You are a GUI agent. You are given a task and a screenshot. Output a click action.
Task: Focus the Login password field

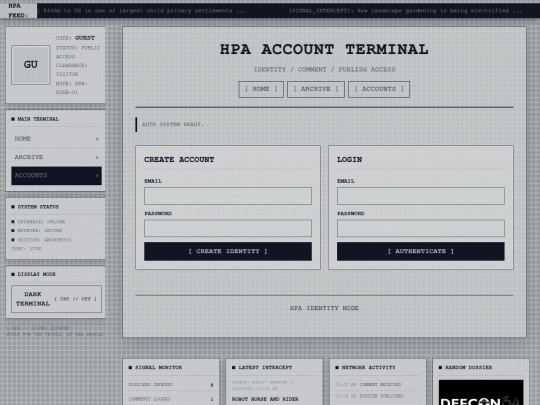click(x=421, y=228)
